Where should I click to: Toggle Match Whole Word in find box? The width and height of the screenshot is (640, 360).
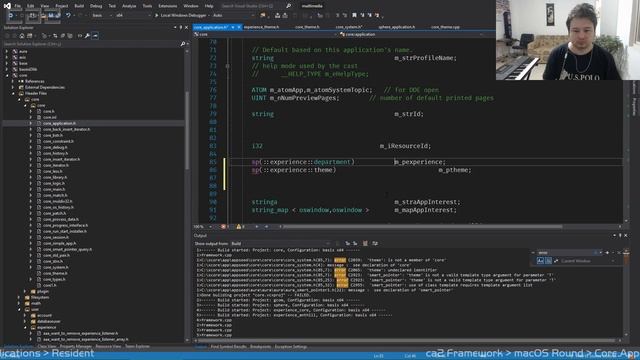[548, 261]
